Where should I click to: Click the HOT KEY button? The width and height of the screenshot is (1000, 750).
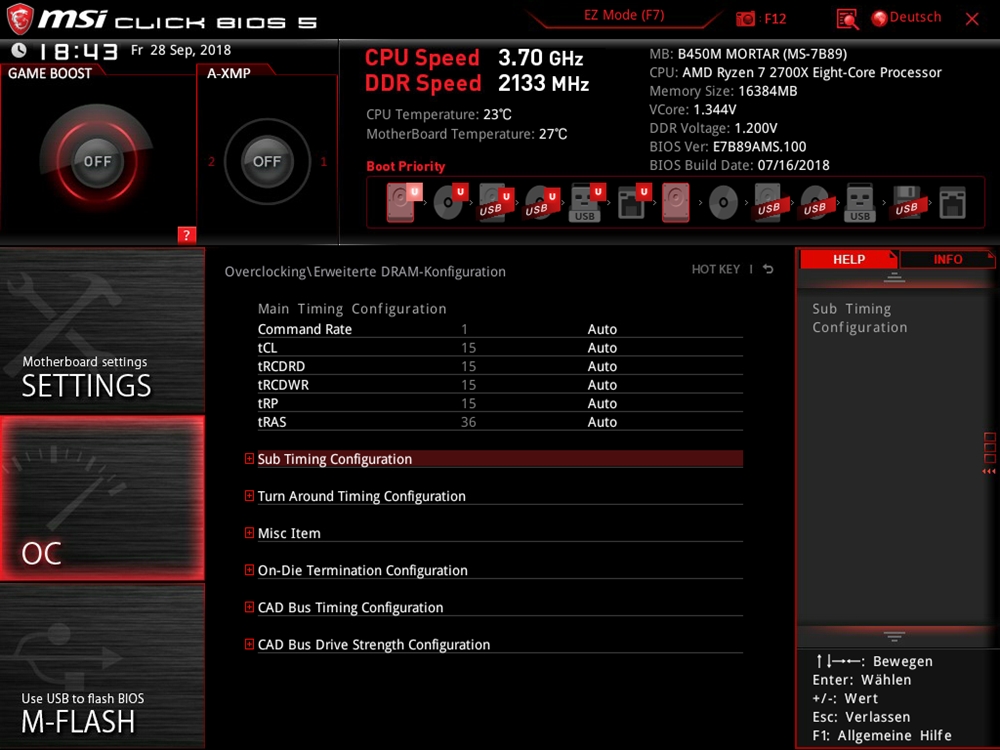(716, 269)
